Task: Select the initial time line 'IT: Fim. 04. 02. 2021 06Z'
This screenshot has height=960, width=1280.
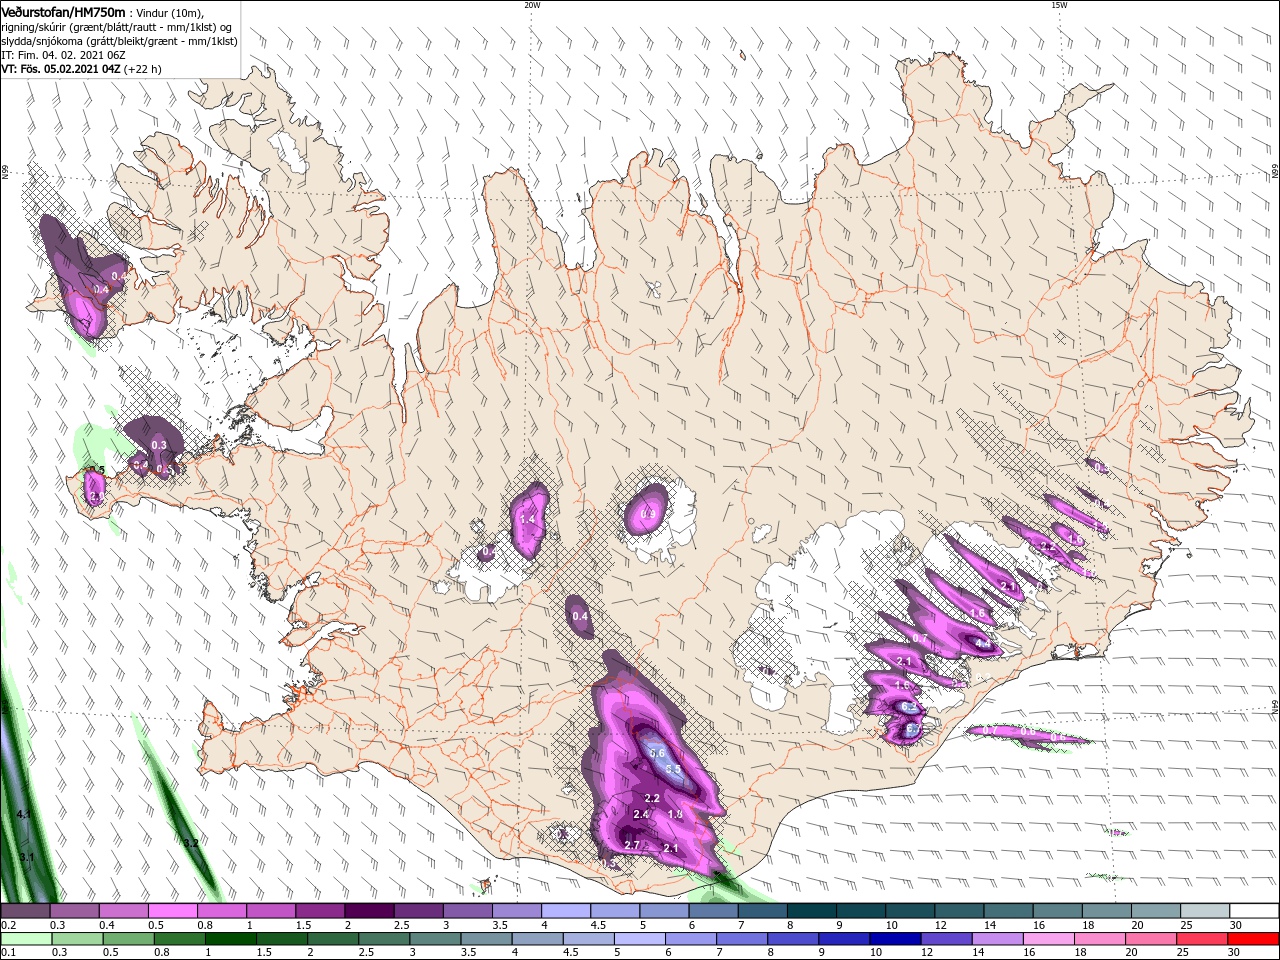Action: (64, 55)
